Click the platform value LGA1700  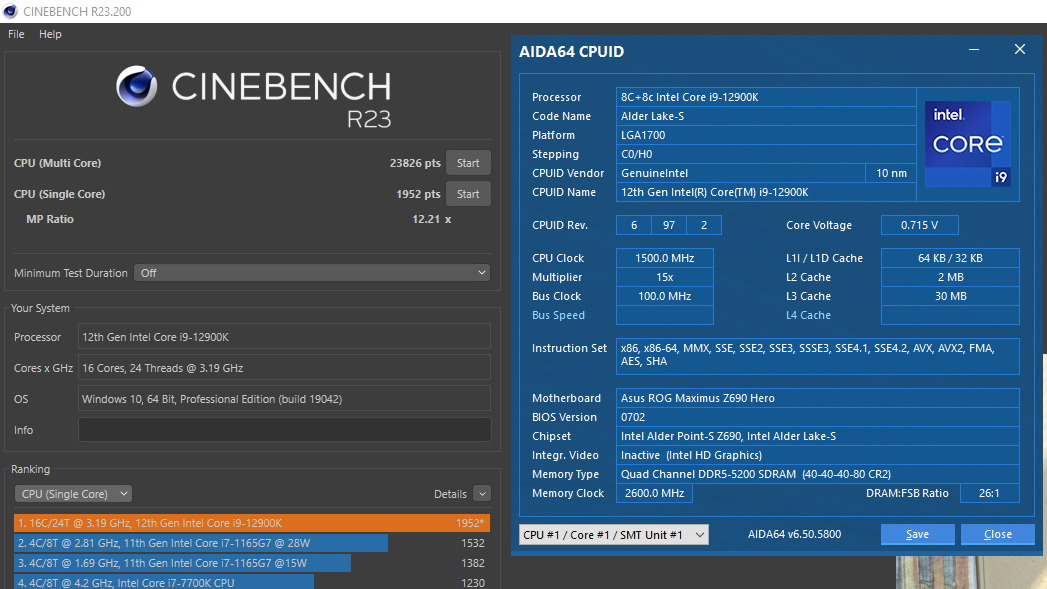(x=766, y=135)
